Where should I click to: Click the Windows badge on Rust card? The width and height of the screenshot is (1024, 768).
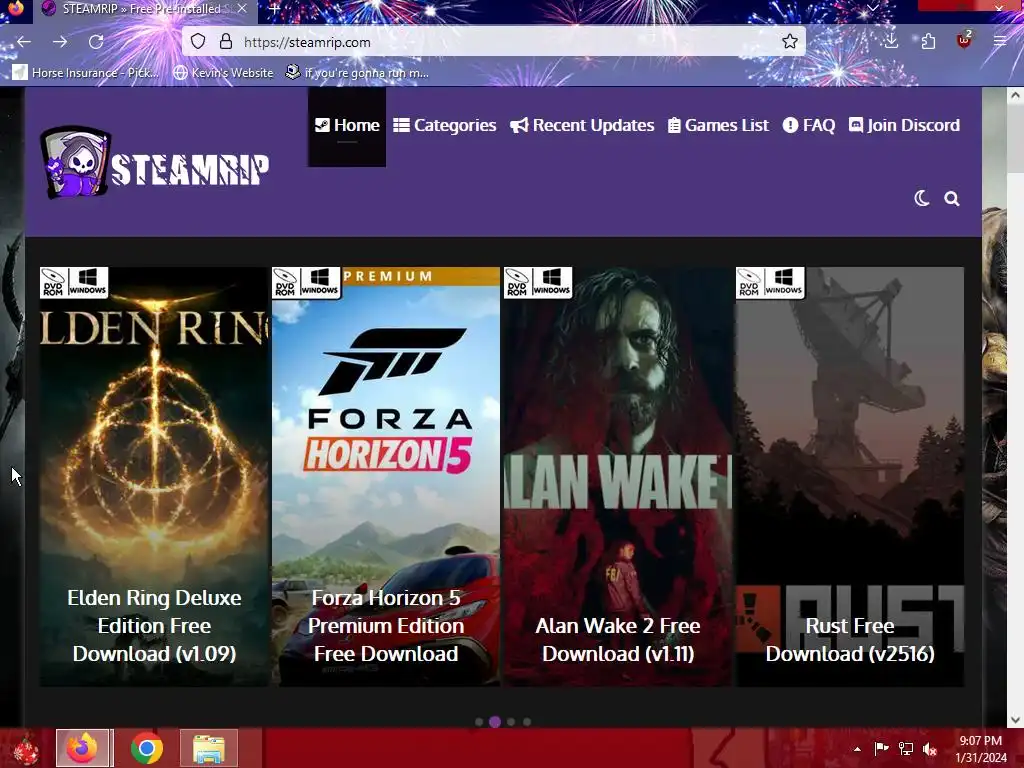click(x=784, y=282)
